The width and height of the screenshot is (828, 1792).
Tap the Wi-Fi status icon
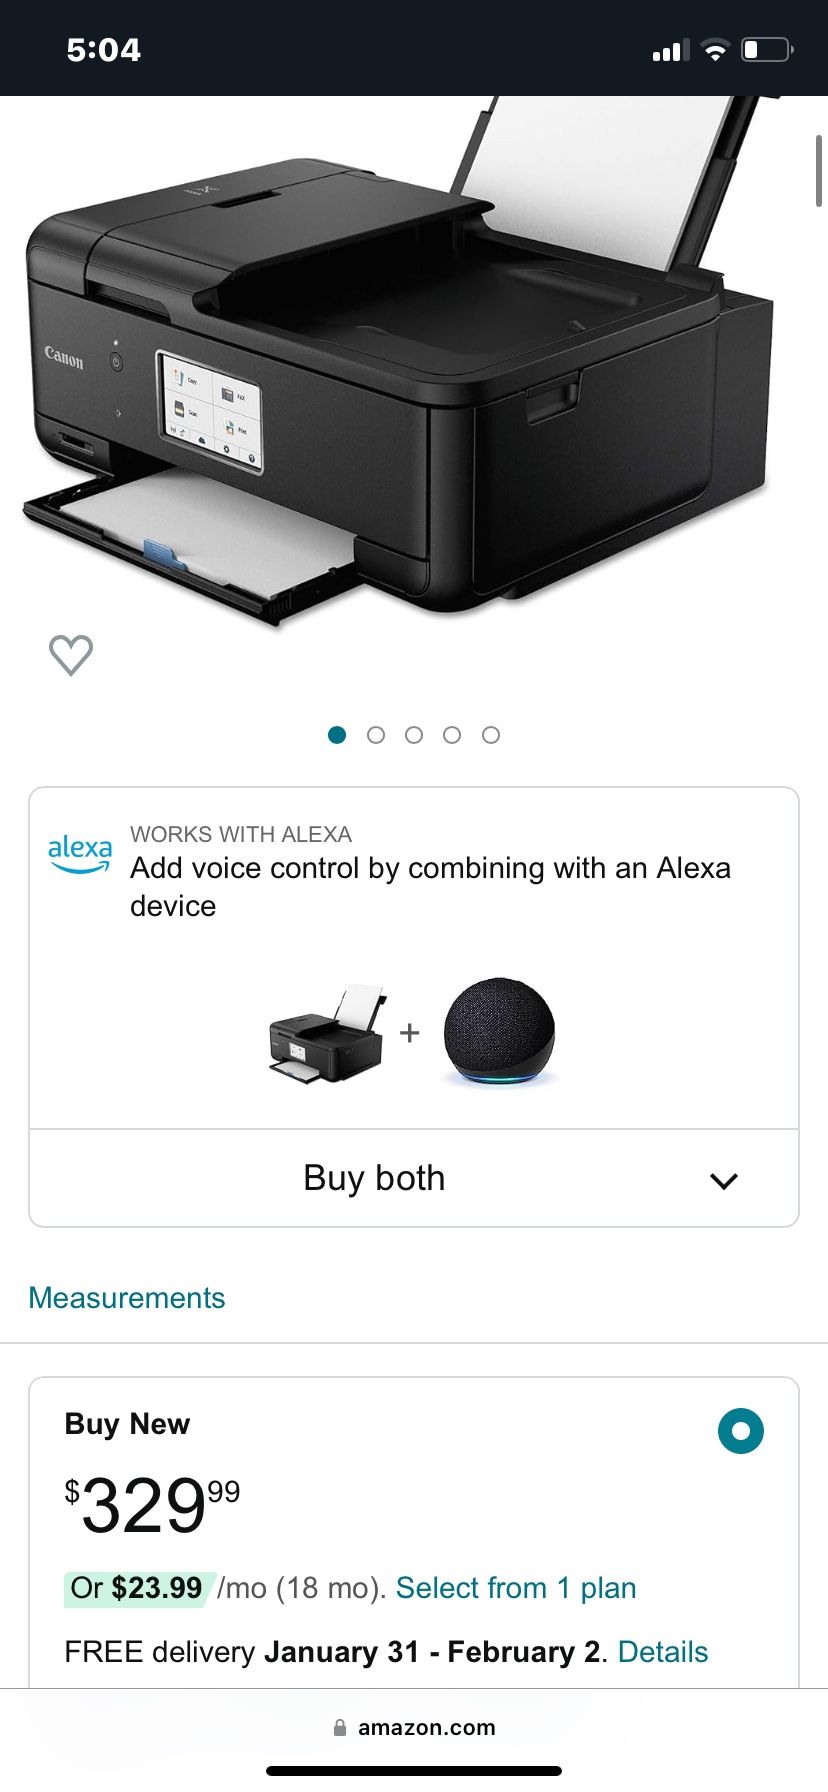[x=715, y=50]
